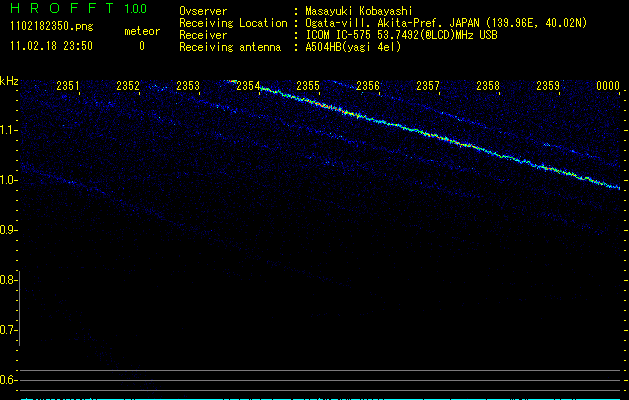Click the bright echo trace in the spectrogram

point(439,137)
